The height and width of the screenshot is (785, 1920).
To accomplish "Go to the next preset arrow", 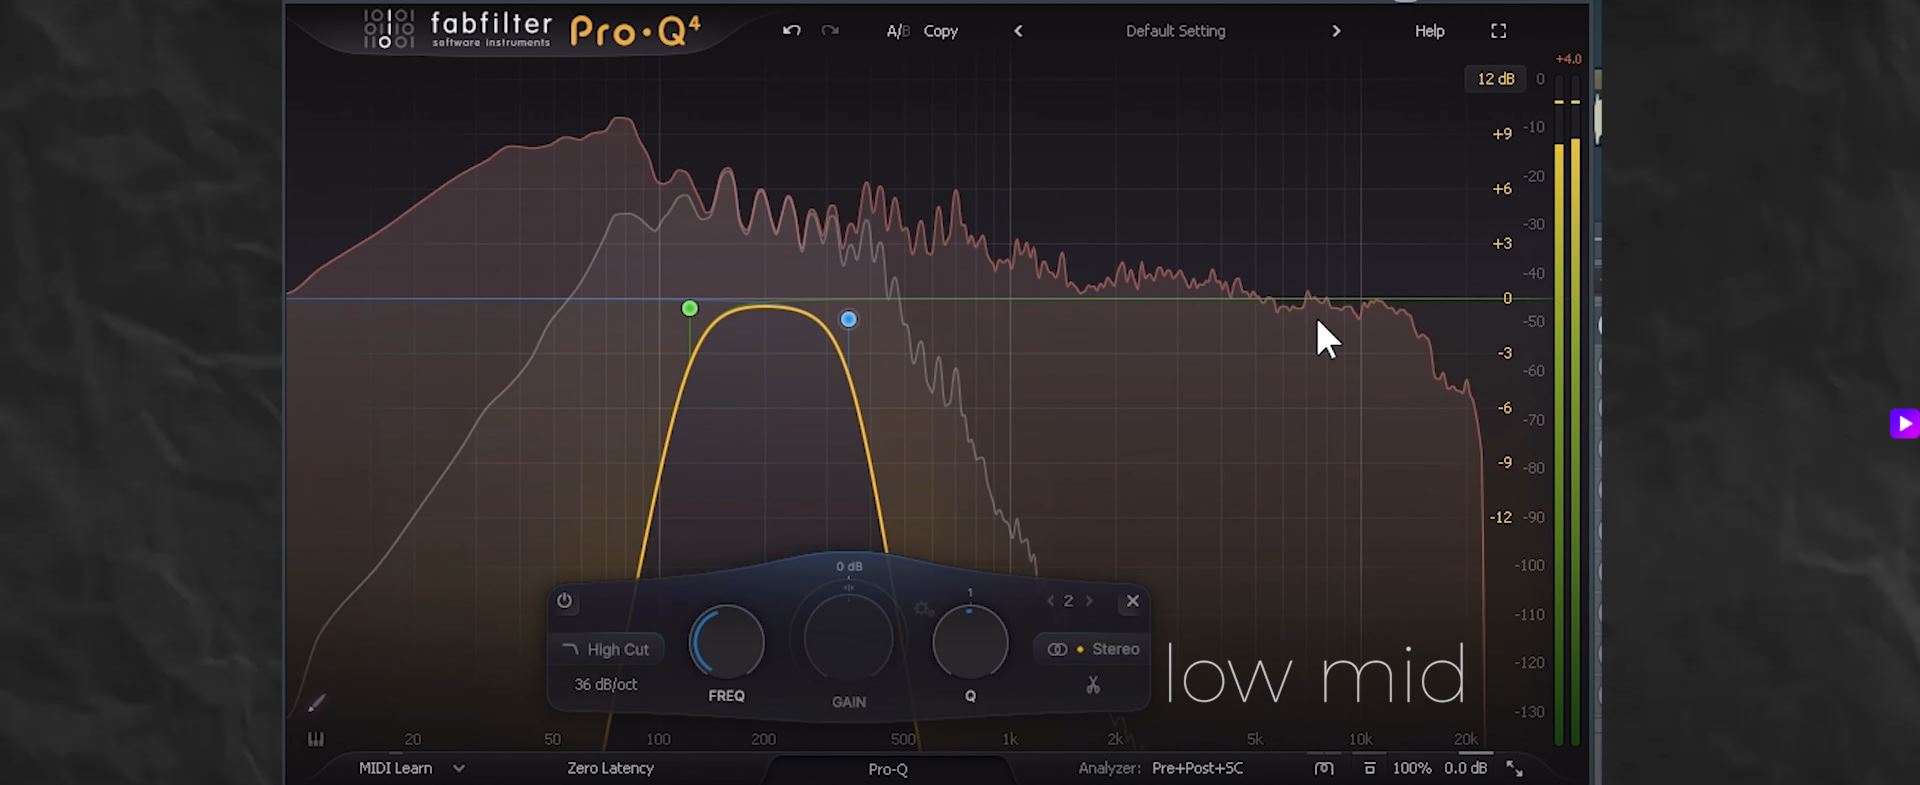I will 1336,31.
